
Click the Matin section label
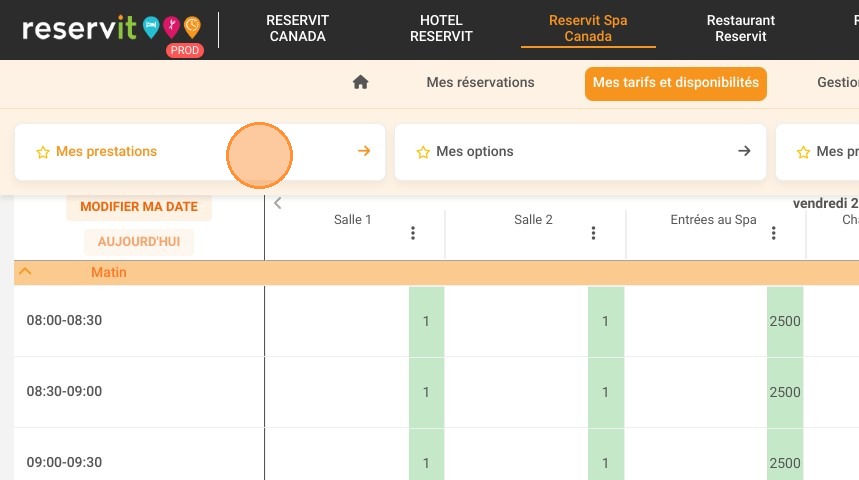pyautogui.click(x=108, y=272)
